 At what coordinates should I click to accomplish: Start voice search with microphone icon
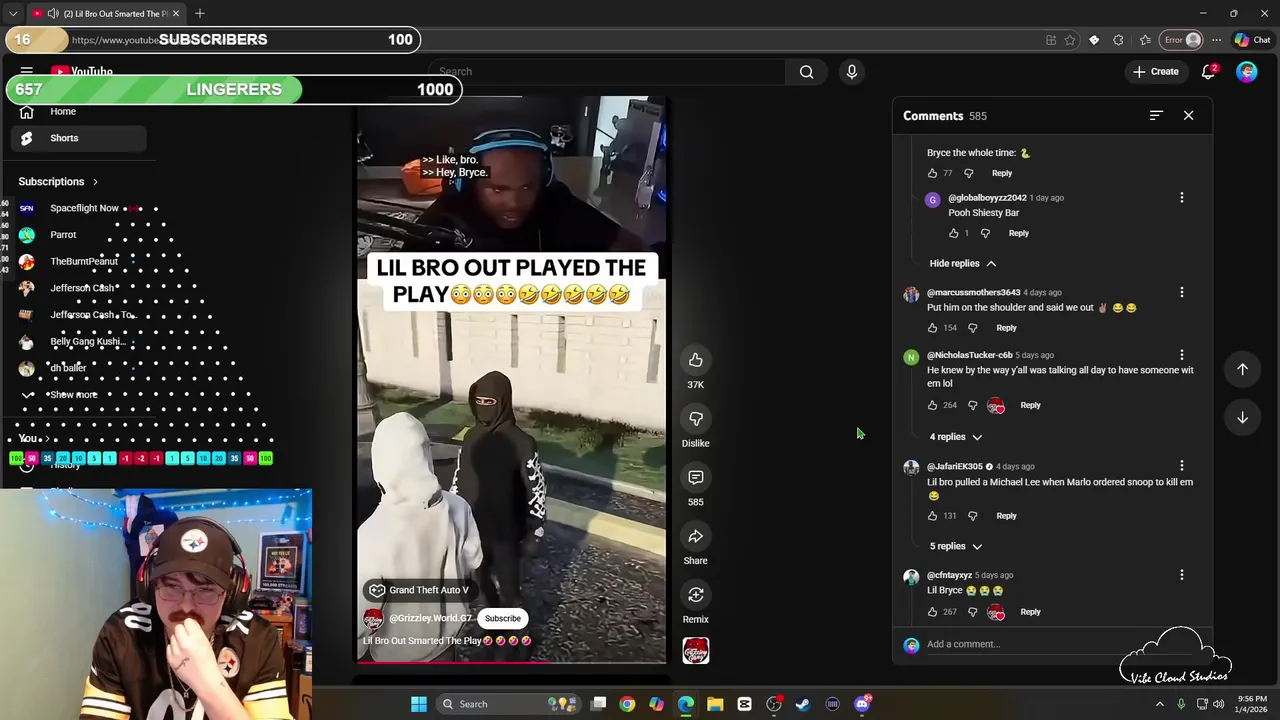[852, 72]
